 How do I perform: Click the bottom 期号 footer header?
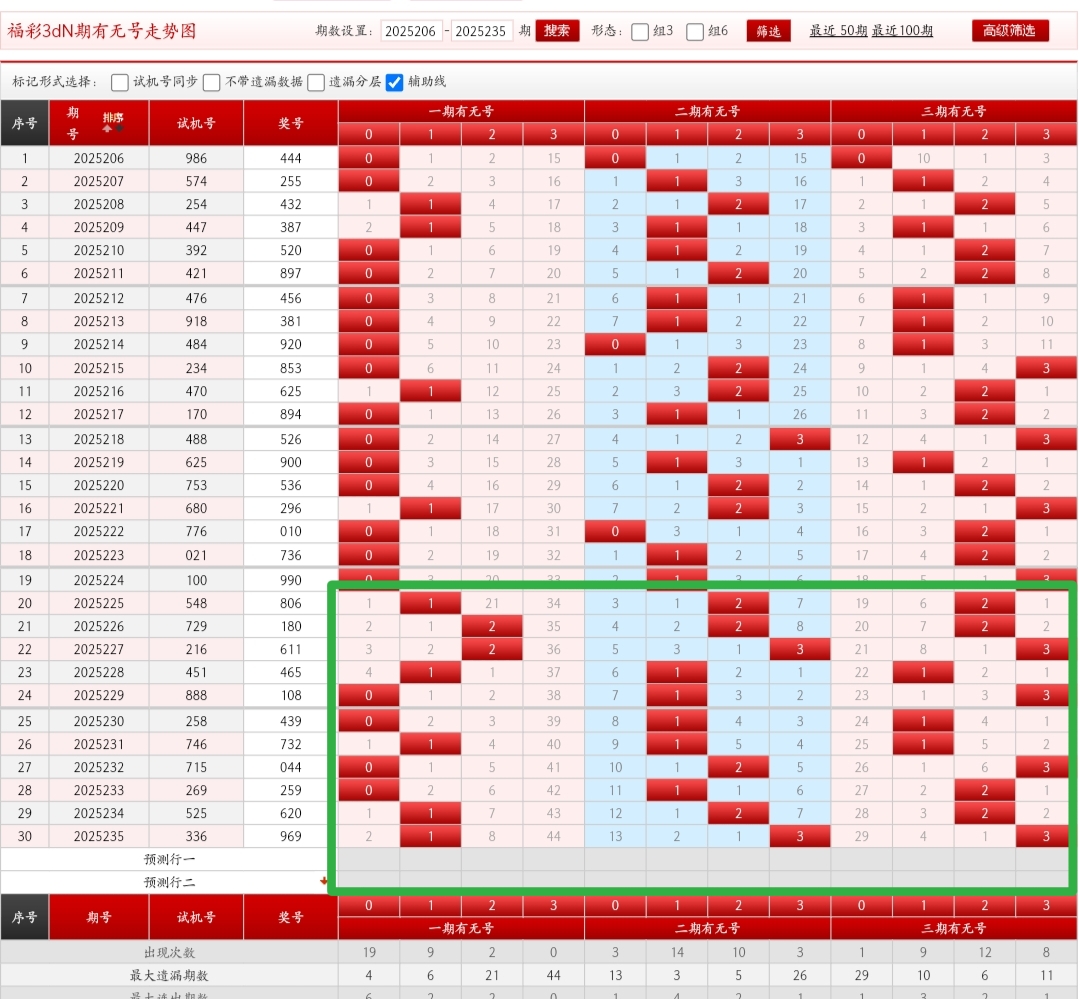[x=99, y=918]
